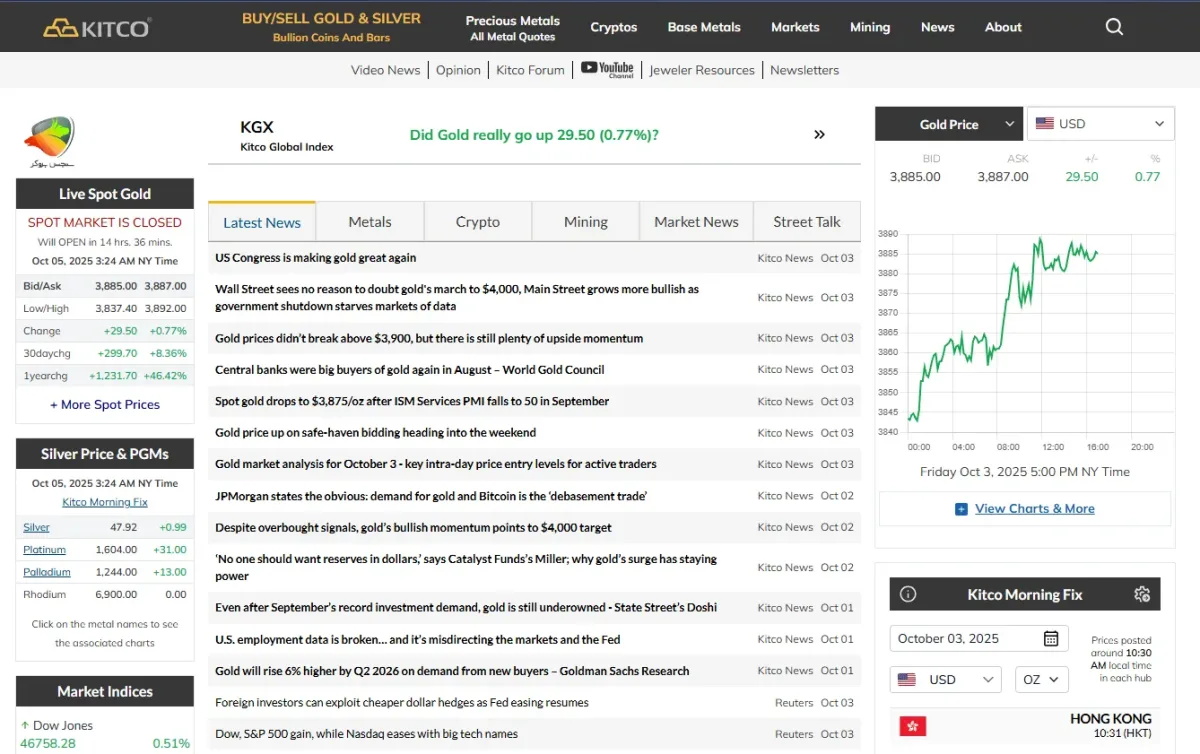Switch to the Street Talk tab

[807, 222]
